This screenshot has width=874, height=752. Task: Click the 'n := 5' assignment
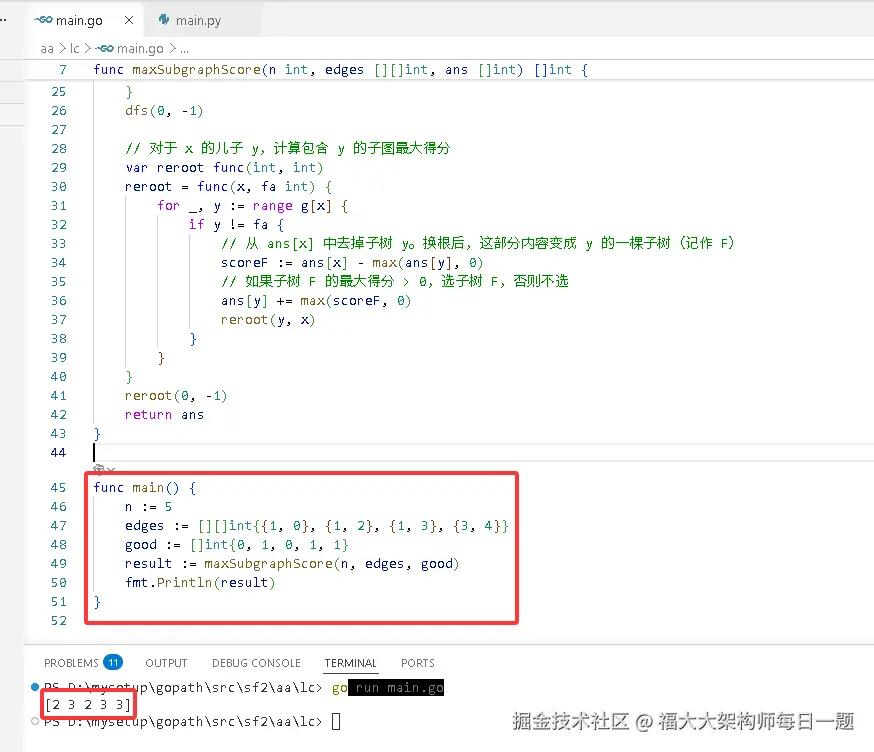pos(148,507)
